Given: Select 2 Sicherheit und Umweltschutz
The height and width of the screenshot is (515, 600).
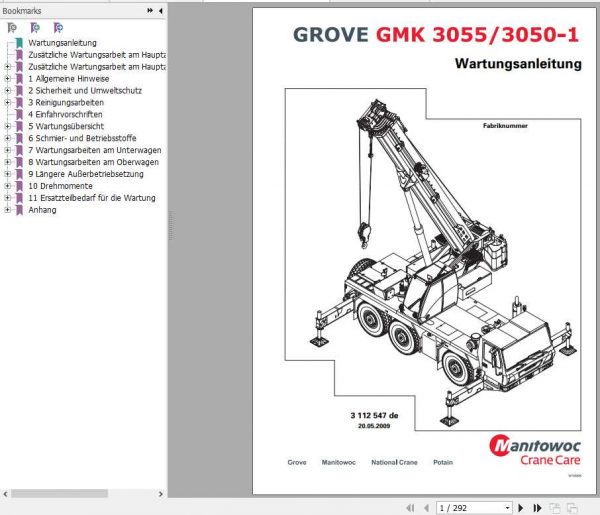Looking at the screenshot, I should point(85,90).
